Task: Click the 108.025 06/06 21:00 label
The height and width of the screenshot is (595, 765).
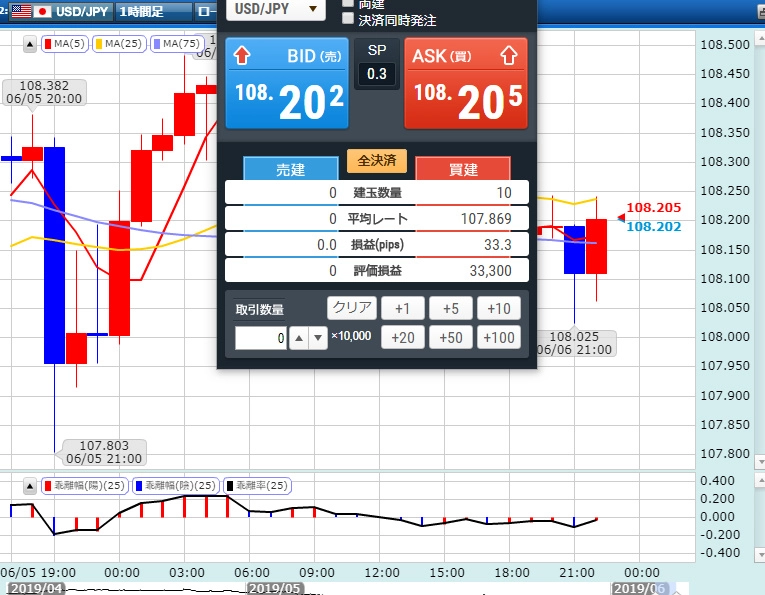Action: pos(575,343)
